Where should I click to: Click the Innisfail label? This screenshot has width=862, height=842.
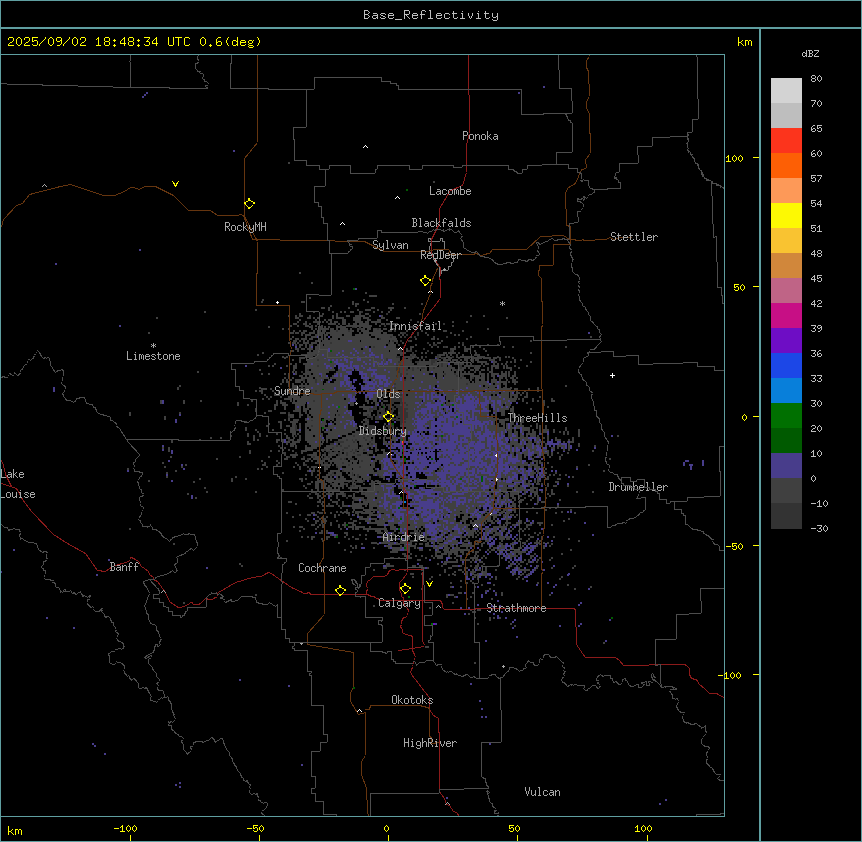point(415,326)
